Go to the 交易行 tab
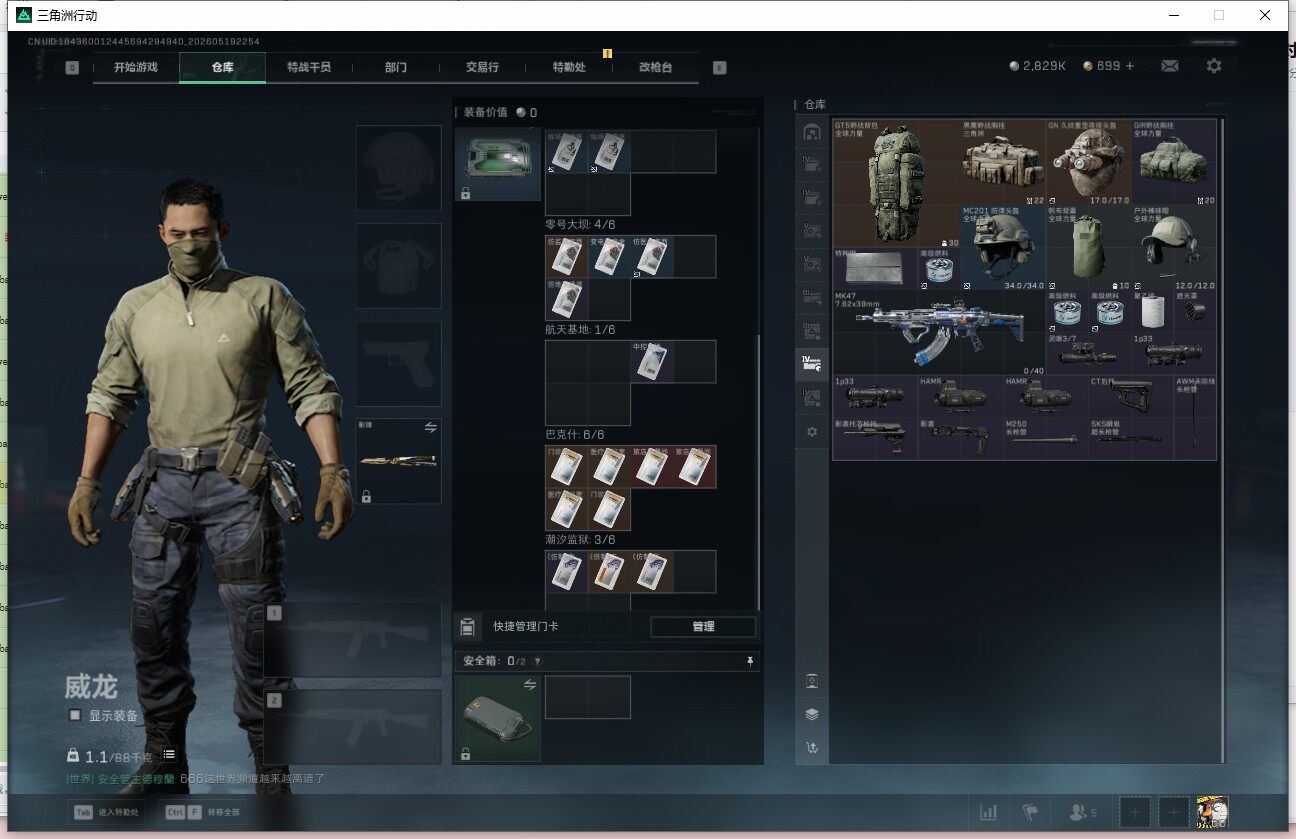 [482, 67]
